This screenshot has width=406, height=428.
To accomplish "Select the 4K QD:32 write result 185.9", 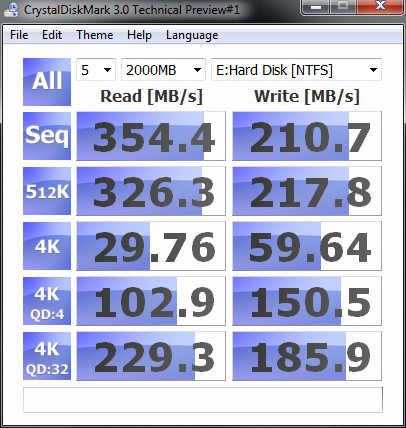I will [x=307, y=356].
